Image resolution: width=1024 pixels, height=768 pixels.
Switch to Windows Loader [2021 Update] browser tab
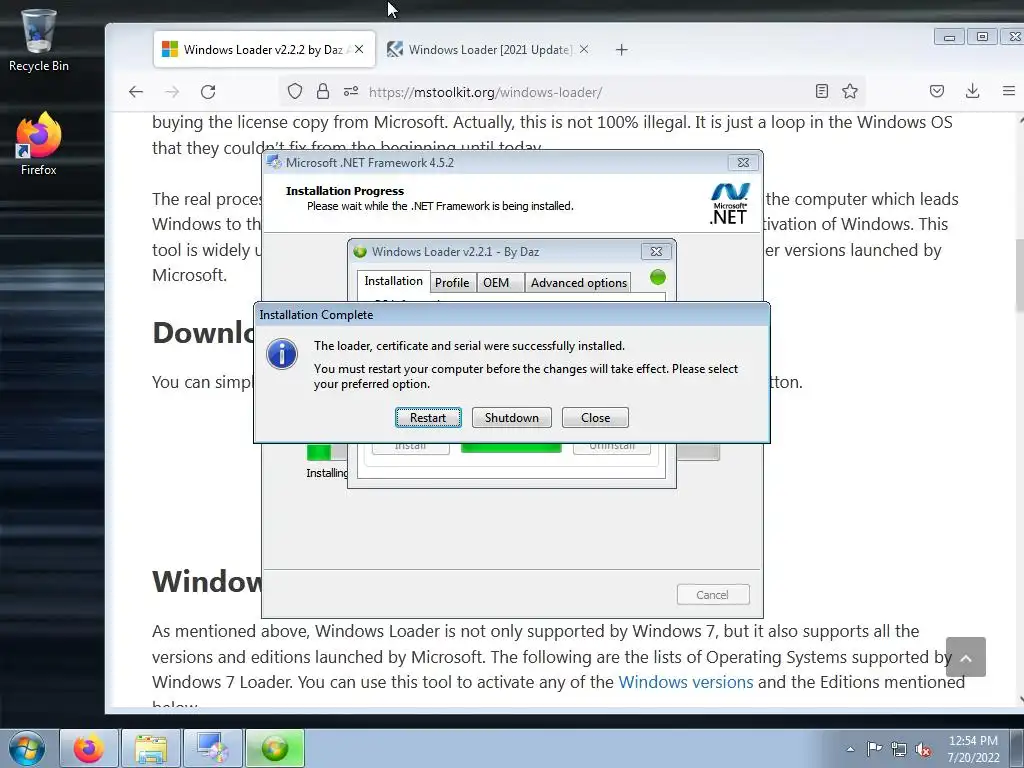pyautogui.click(x=489, y=50)
